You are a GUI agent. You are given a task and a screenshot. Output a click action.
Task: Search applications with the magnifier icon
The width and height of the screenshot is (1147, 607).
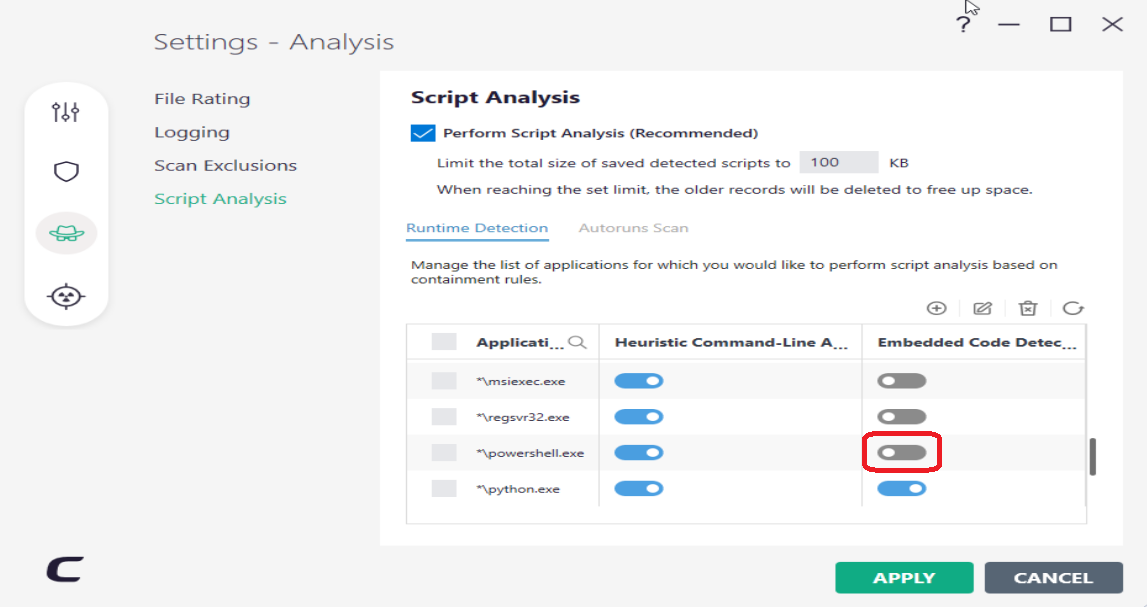[x=577, y=342]
